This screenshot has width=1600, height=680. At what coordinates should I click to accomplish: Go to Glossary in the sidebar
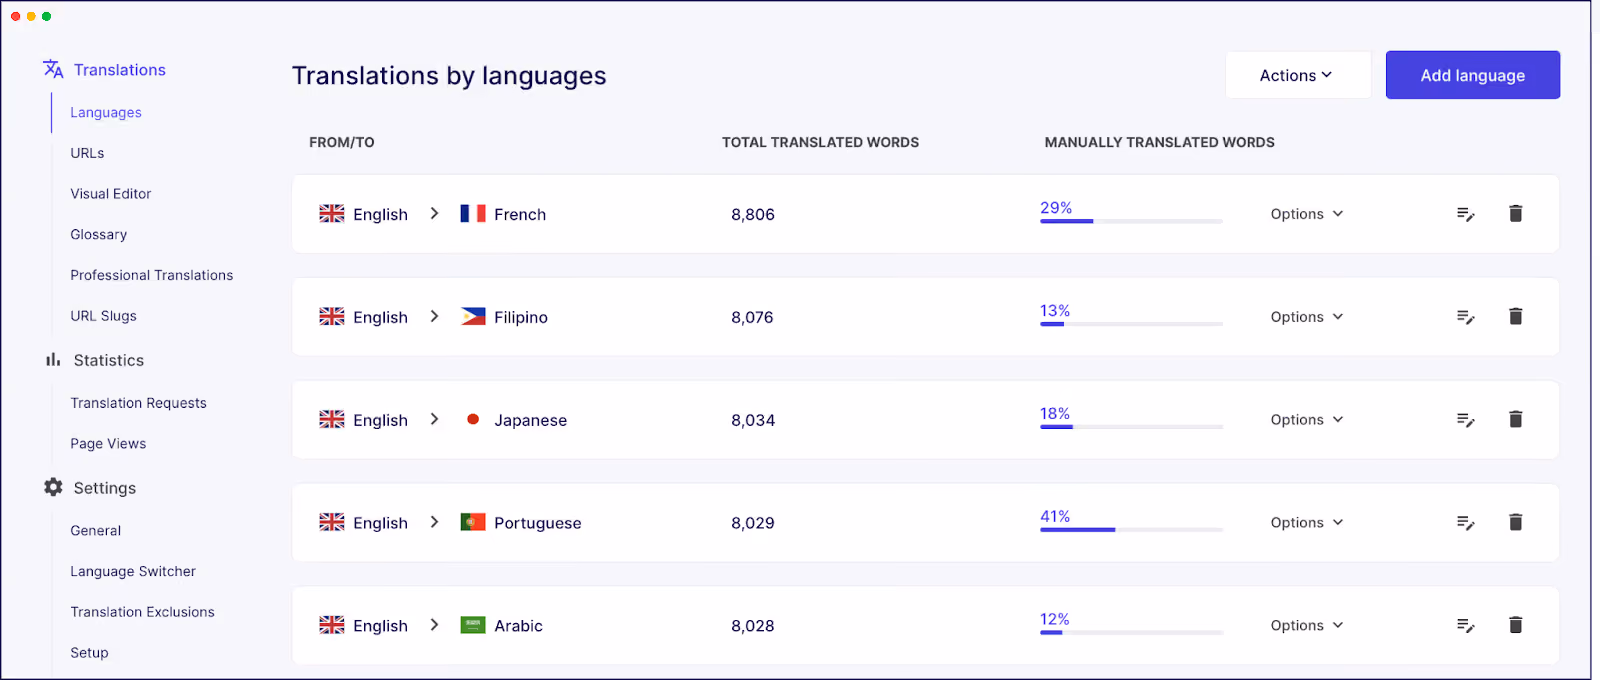pos(99,235)
